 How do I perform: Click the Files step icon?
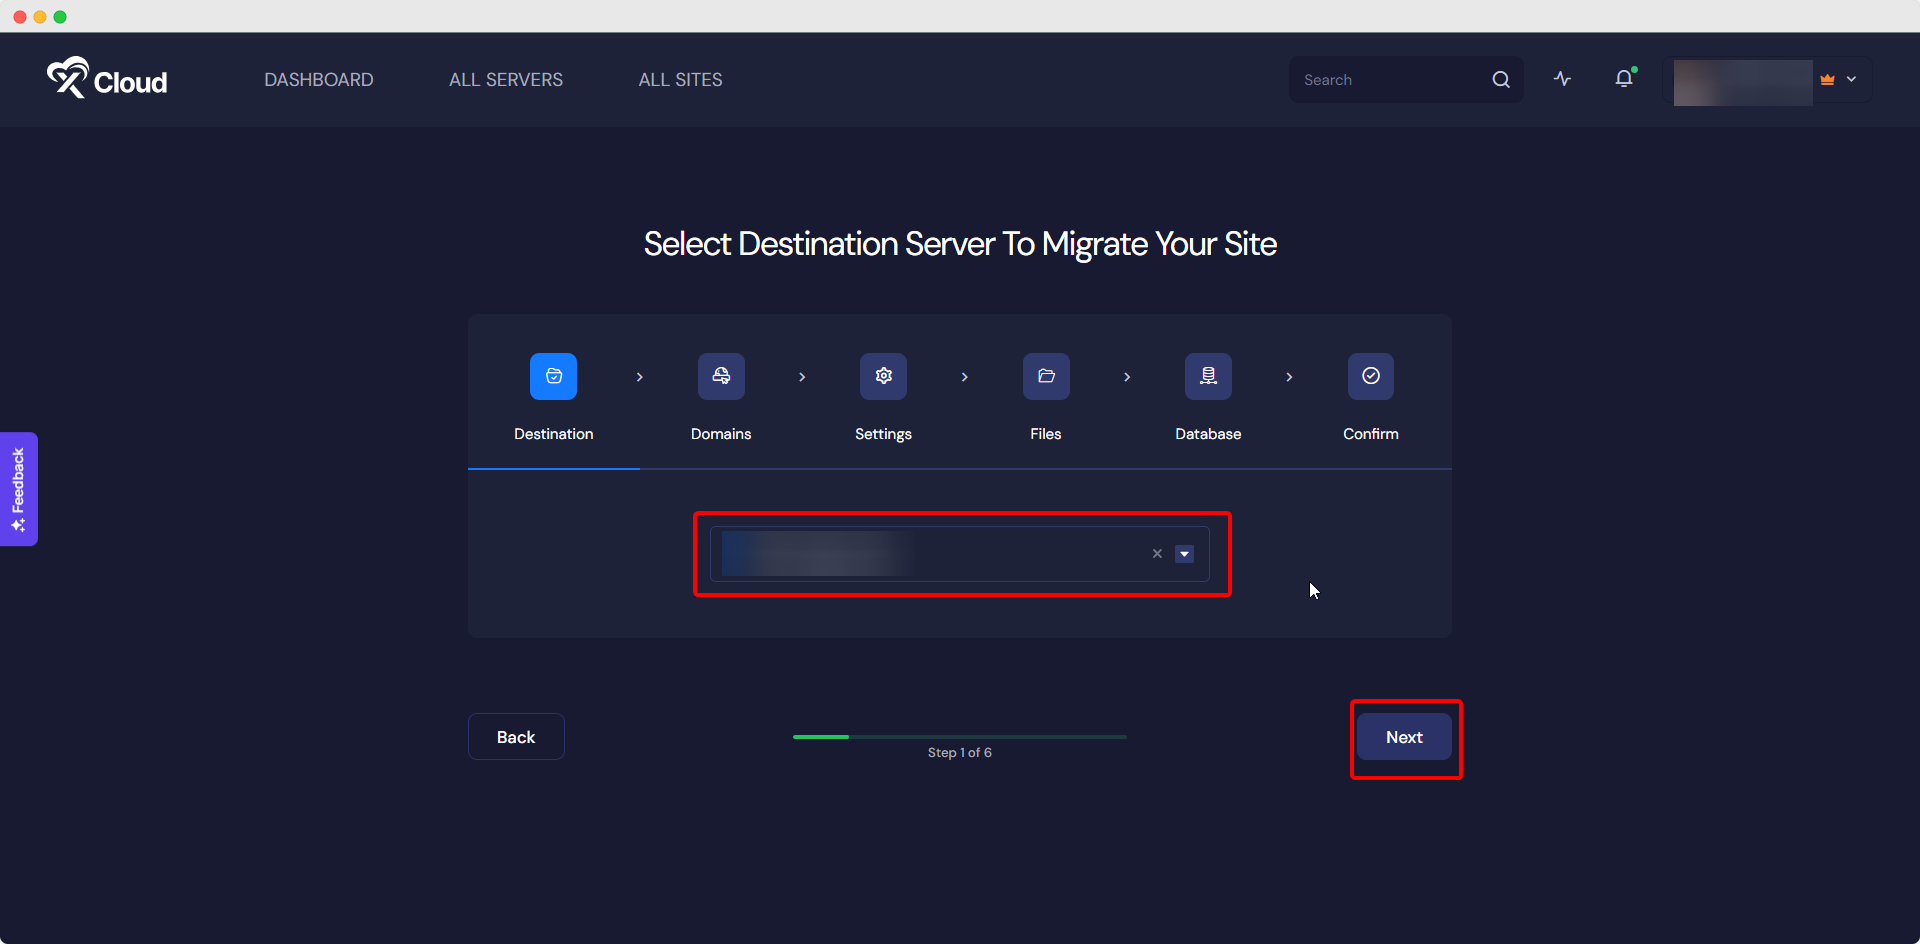tap(1045, 376)
